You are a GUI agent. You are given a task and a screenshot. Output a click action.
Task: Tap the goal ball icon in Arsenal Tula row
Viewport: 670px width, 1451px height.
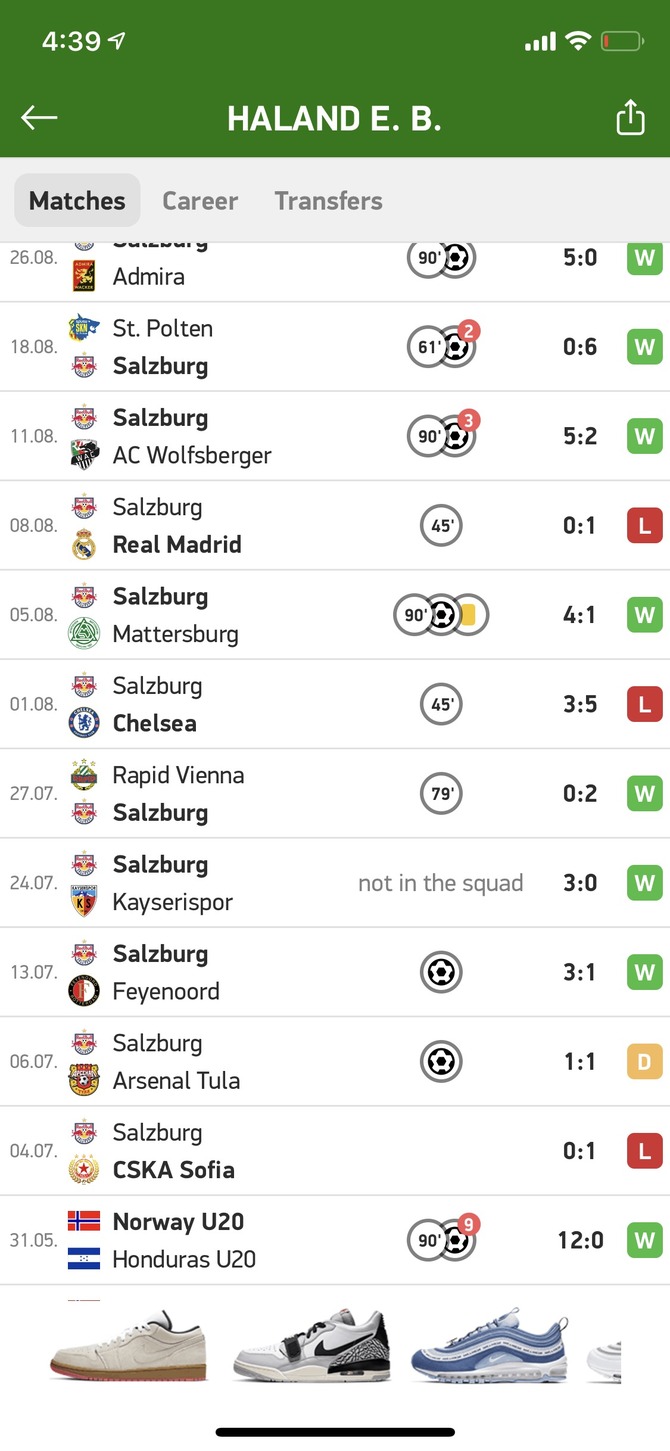(441, 1061)
